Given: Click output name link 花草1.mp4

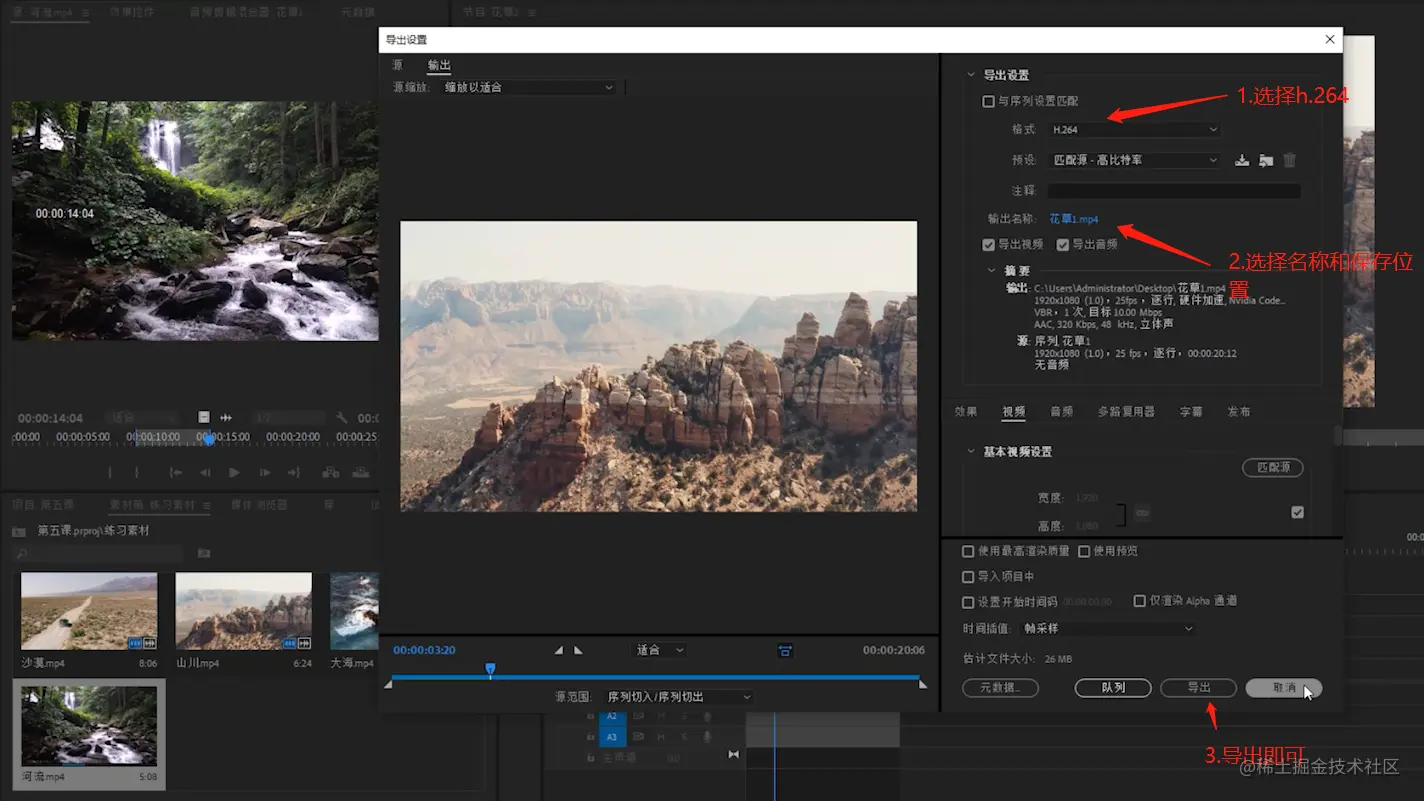Looking at the screenshot, I should (1074, 219).
